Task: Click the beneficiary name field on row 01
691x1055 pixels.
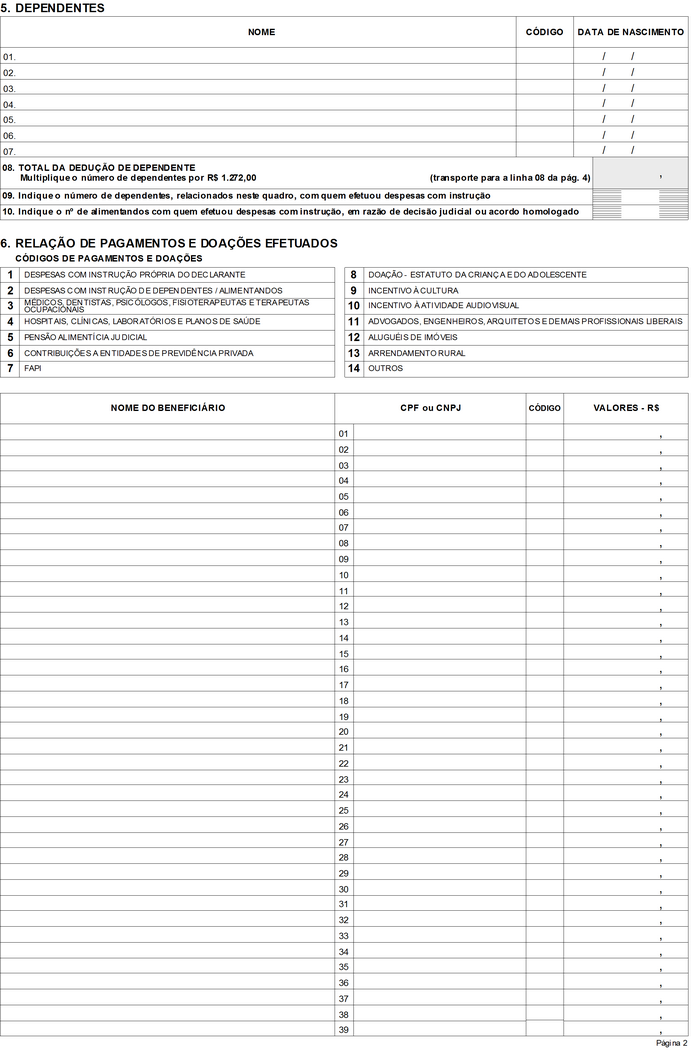Action: [167, 433]
